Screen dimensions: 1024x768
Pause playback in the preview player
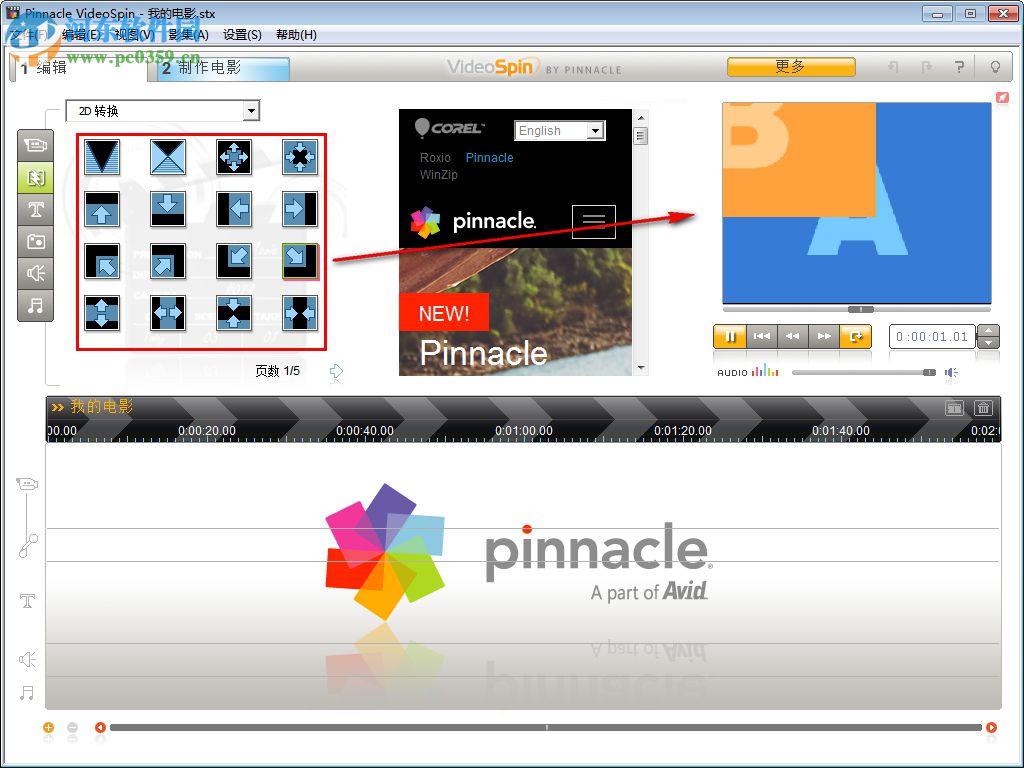click(729, 337)
